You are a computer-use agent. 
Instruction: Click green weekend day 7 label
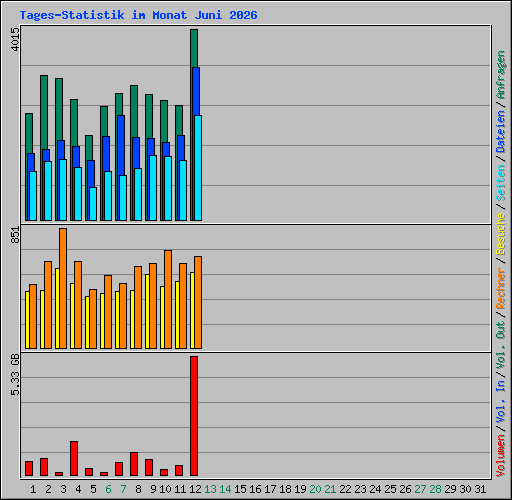(123, 489)
